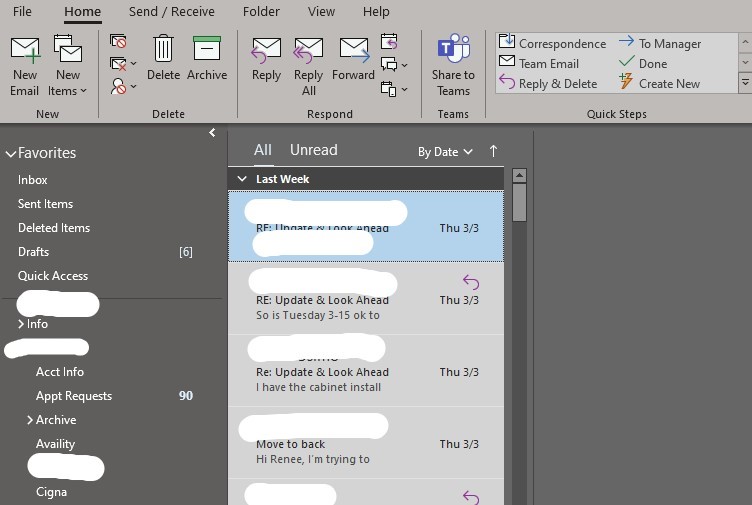Select the highlighted RE: Update & Look Ahead email
752x505 pixels.
point(366,226)
